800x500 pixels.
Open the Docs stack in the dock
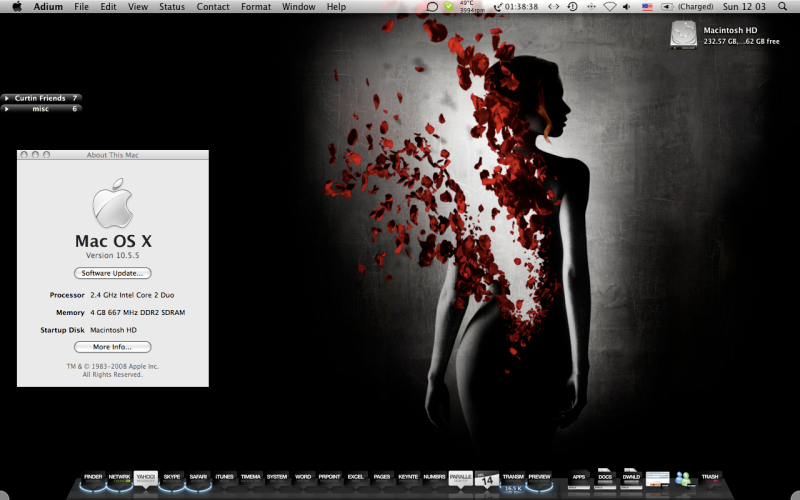[x=605, y=478]
